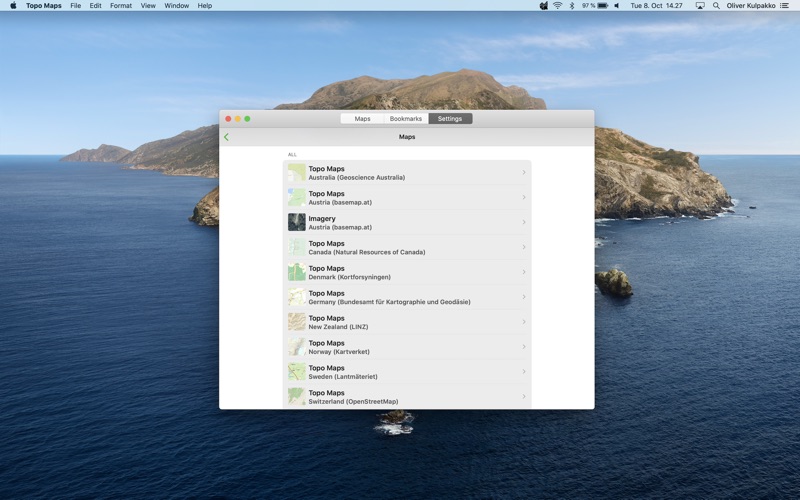This screenshot has width=800, height=500.
Task: Open the File menu
Action: coord(76,6)
